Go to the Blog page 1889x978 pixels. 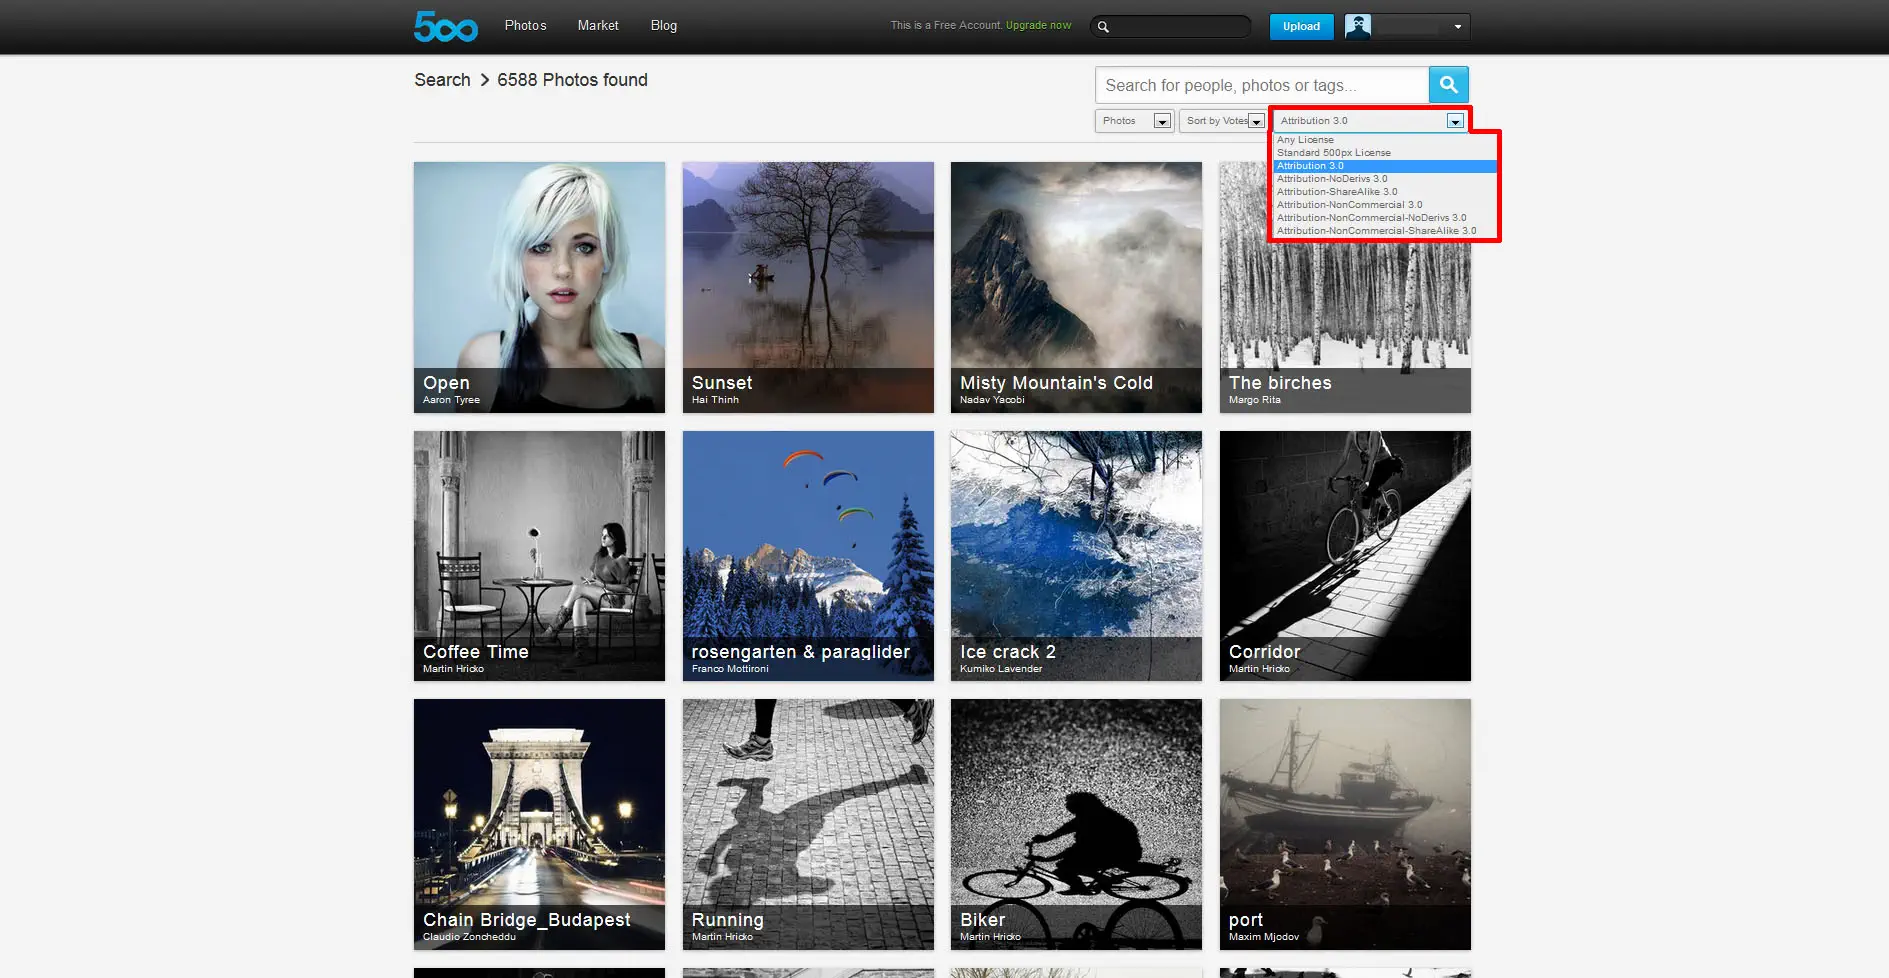coord(664,26)
